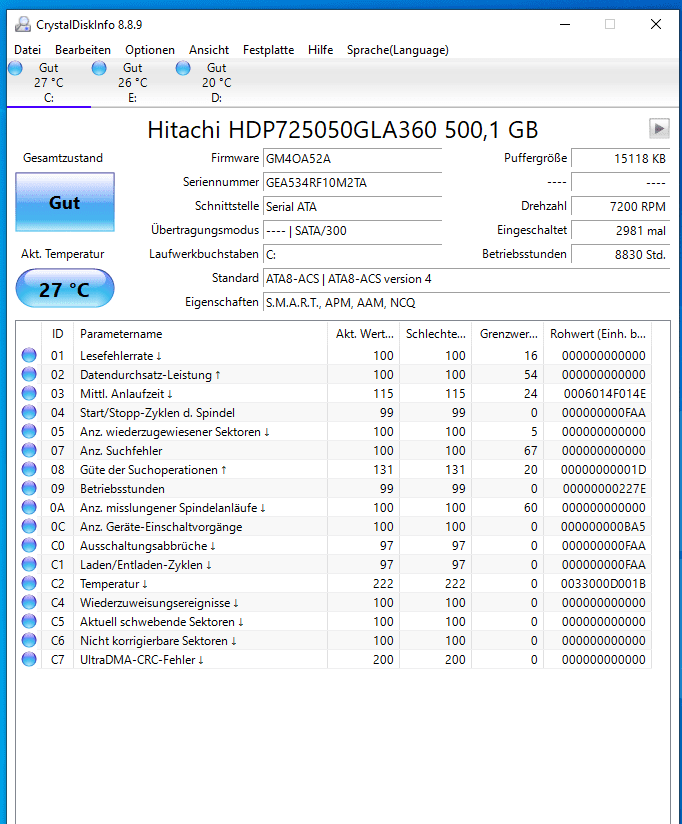682x824 pixels.
Task: Click status icon of Mittl. Anlaufzeit row
Action: pos(29,393)
